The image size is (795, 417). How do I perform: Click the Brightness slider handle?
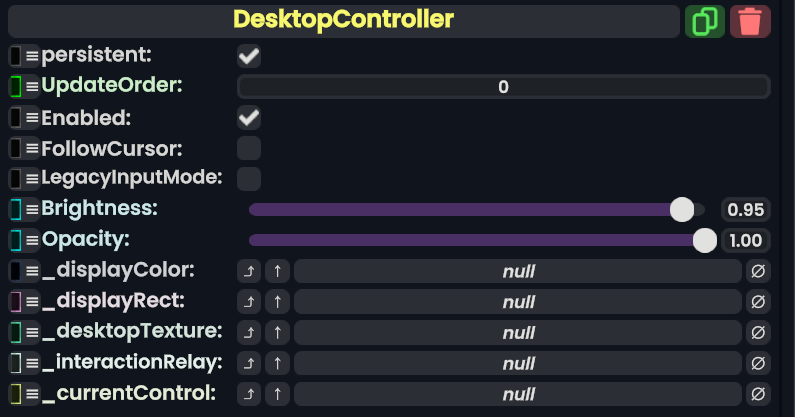pos(682,209)
